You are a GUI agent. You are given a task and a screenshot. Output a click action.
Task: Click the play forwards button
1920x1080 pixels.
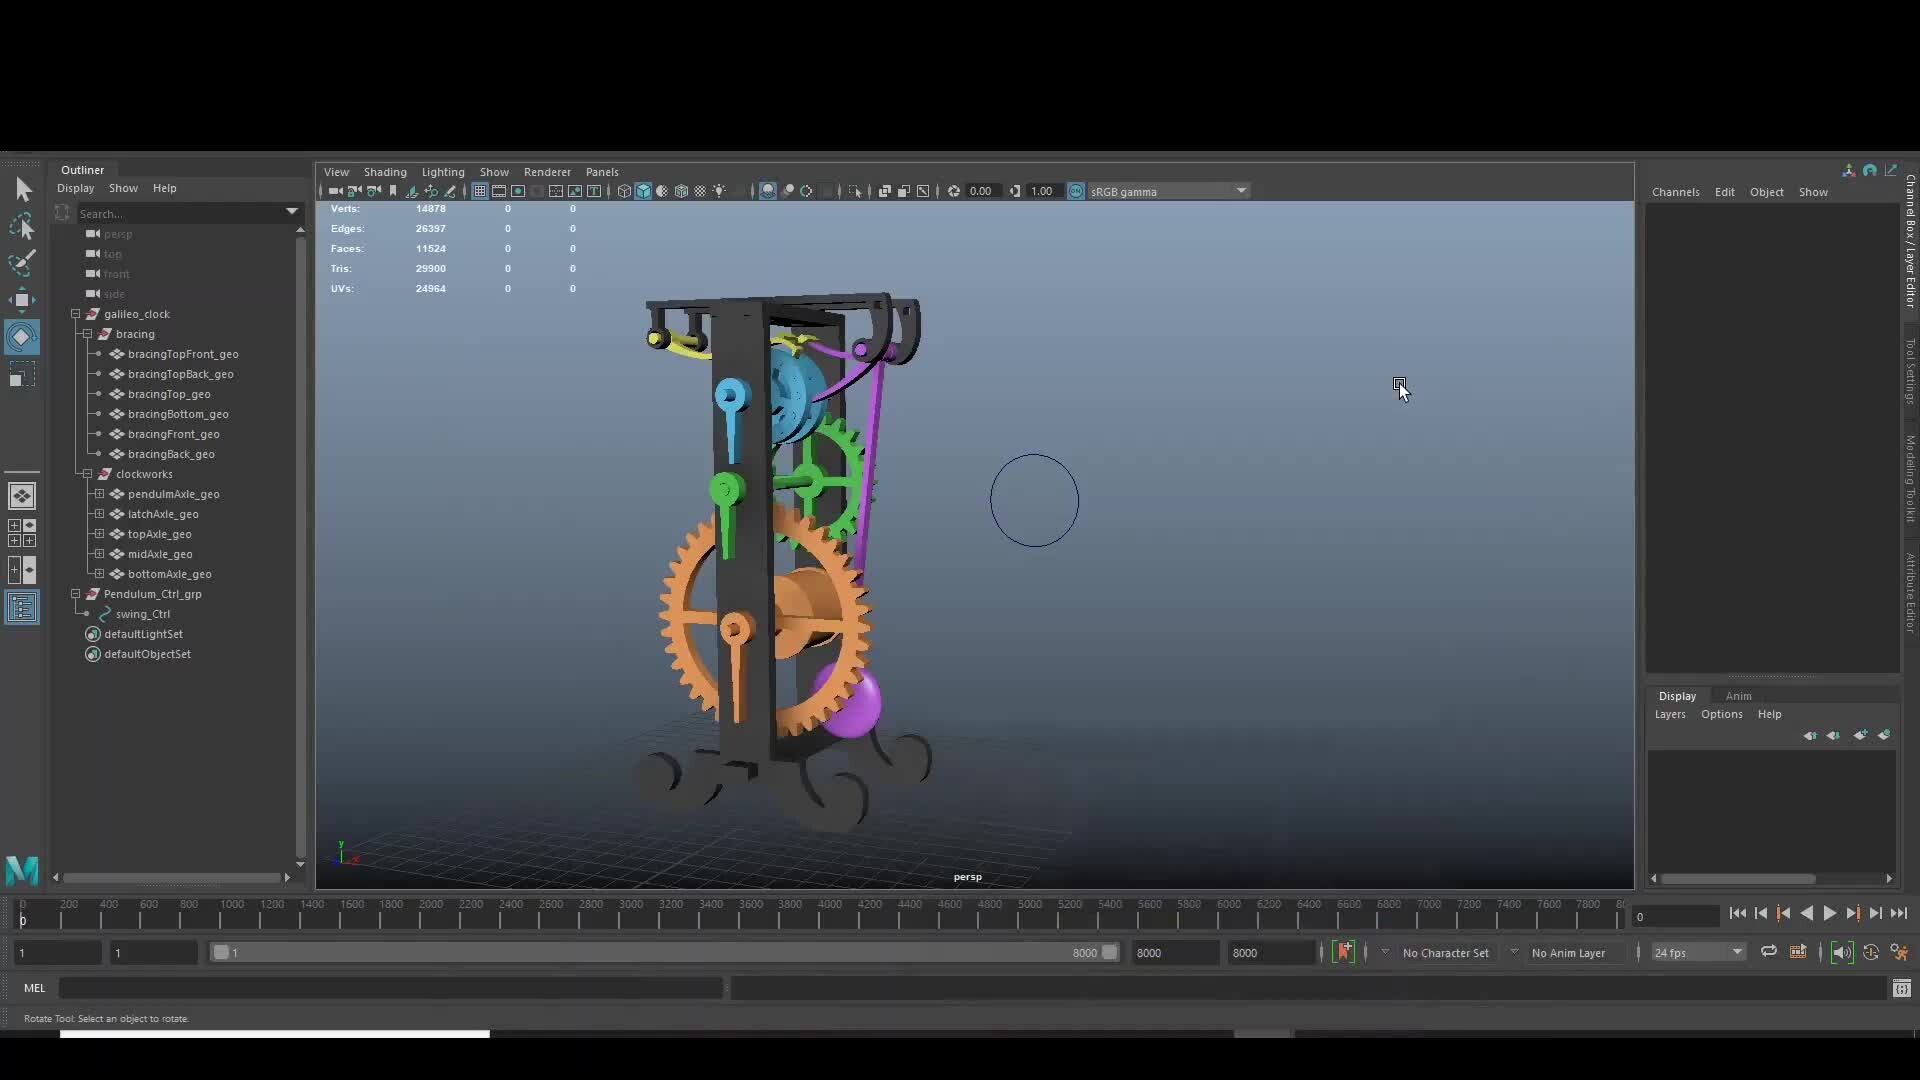point(1829,913)
